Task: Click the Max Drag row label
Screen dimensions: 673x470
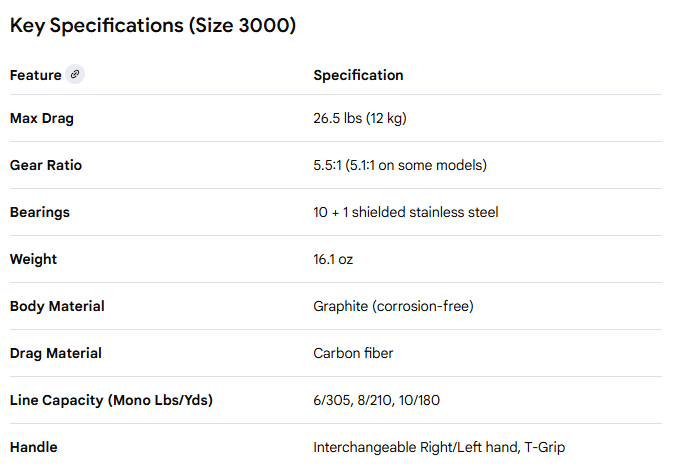Action: coord(42,119)
